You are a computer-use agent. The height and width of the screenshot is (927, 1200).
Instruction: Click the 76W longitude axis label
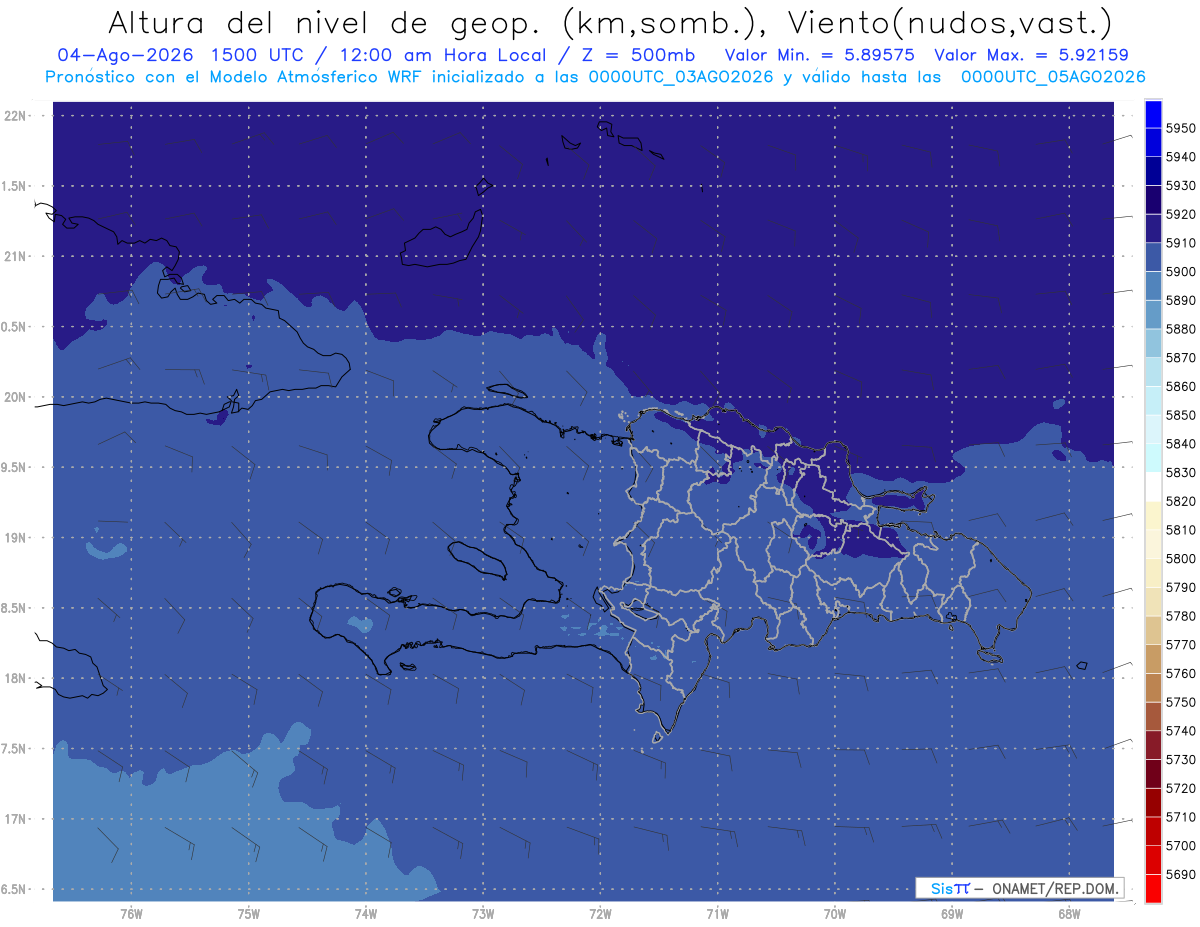(131, 914)
